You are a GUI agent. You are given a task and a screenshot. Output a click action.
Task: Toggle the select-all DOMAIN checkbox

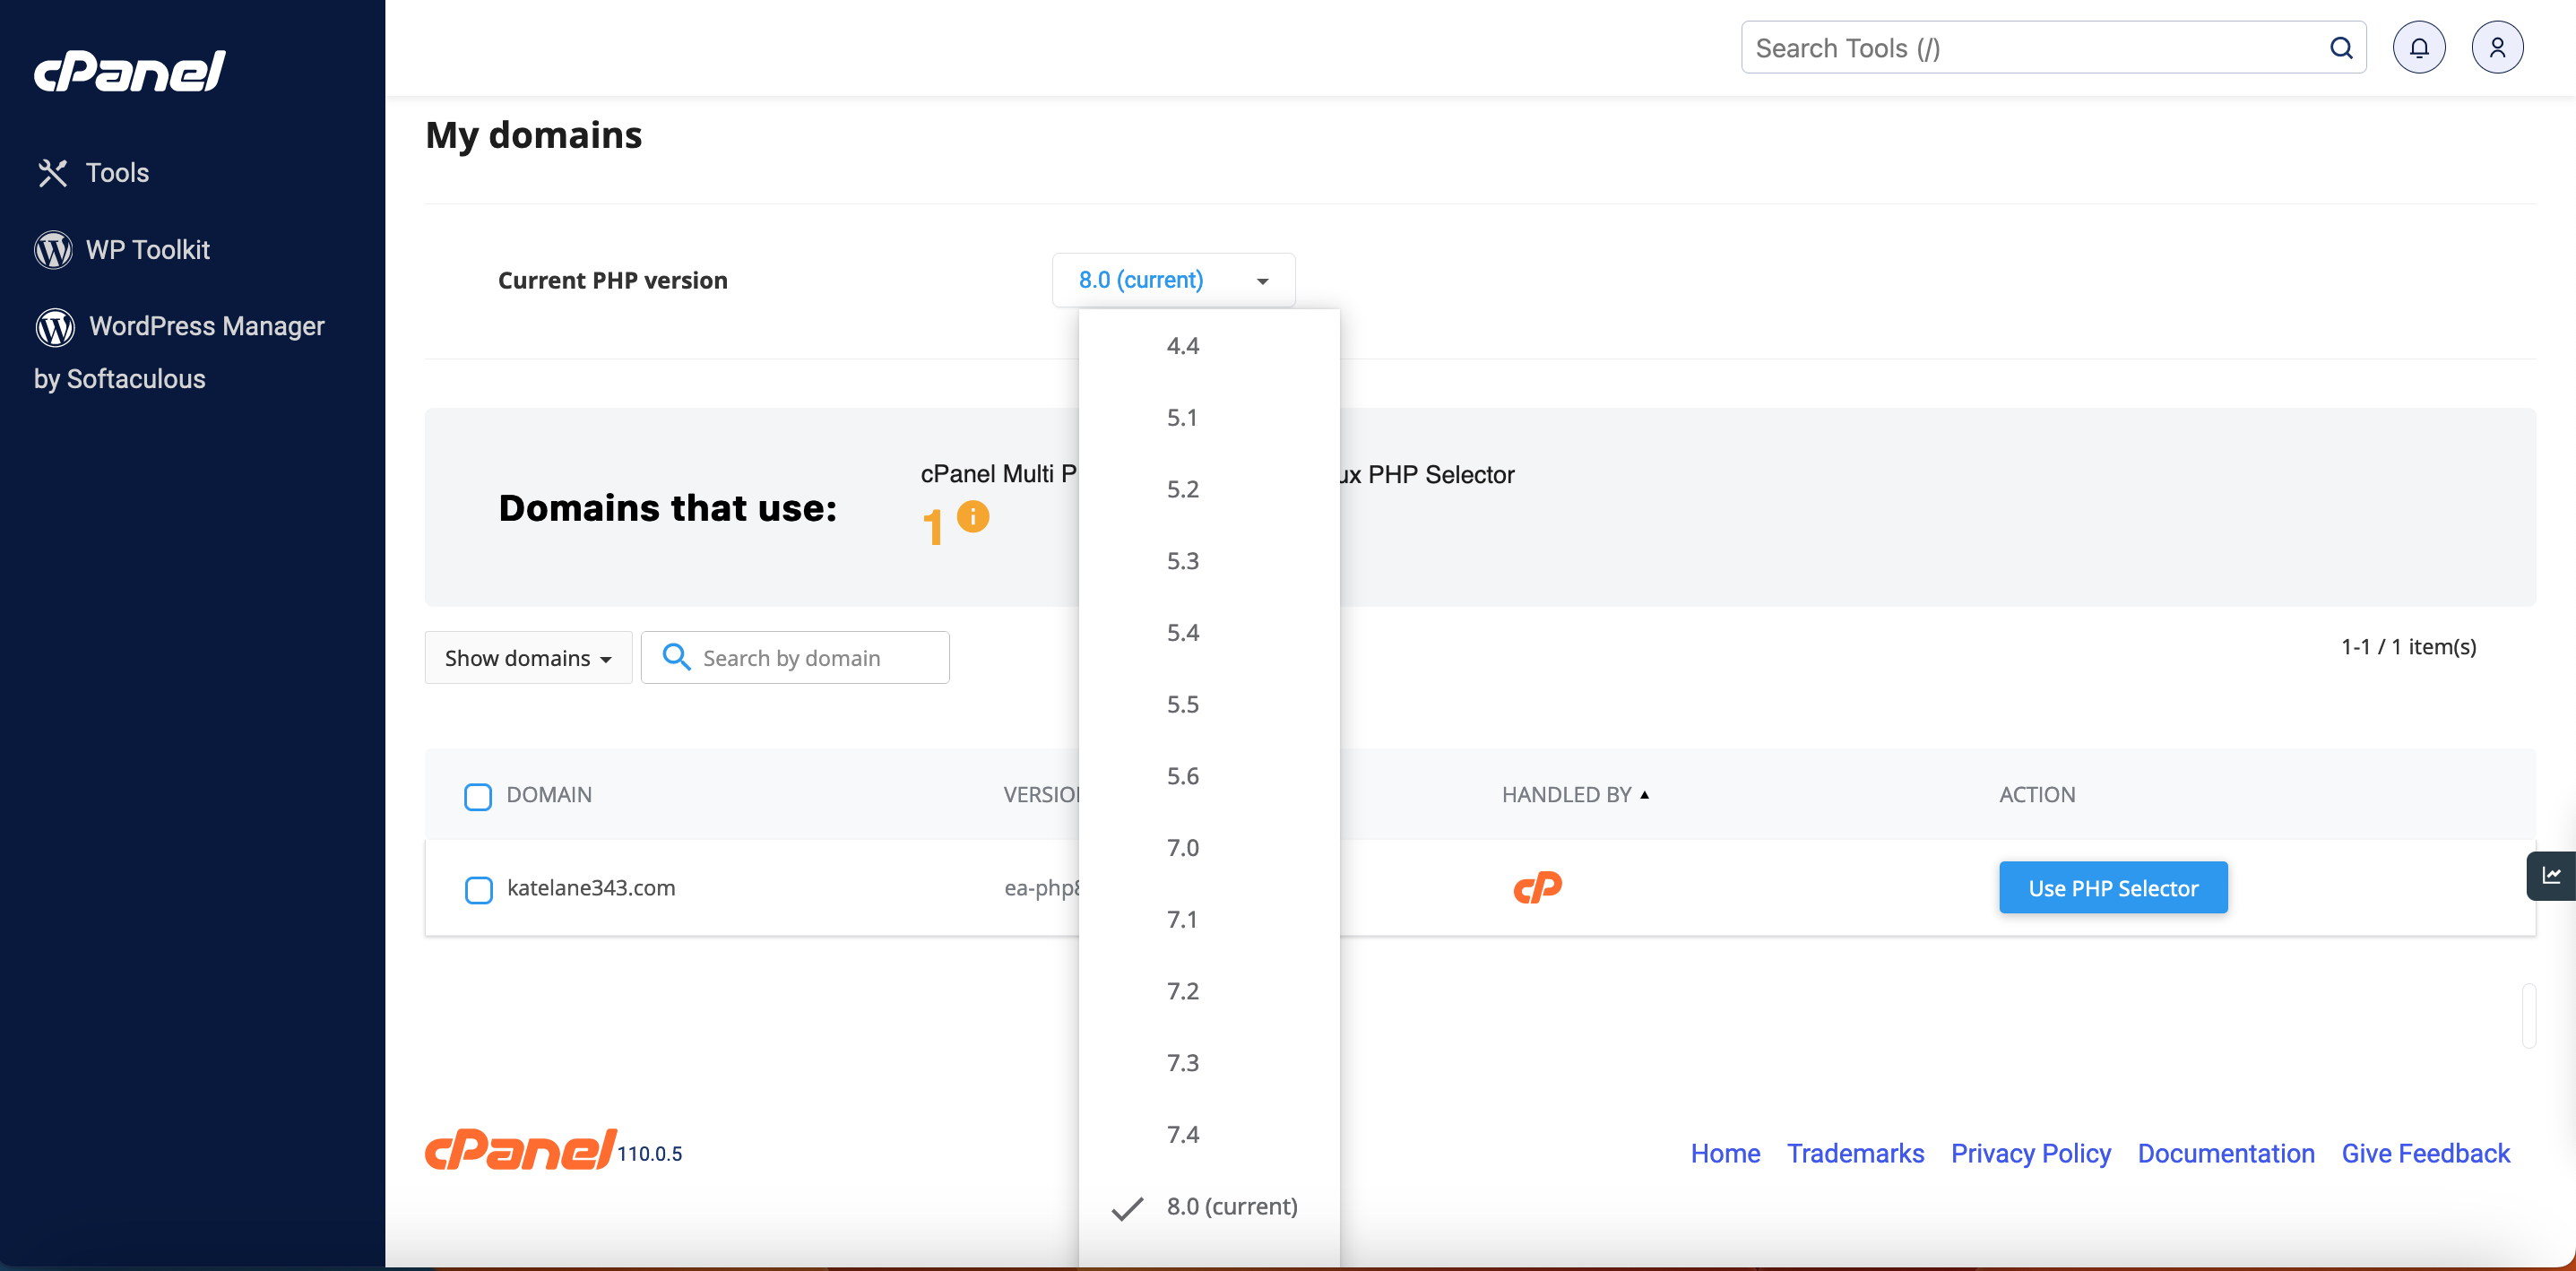point(478,796)
